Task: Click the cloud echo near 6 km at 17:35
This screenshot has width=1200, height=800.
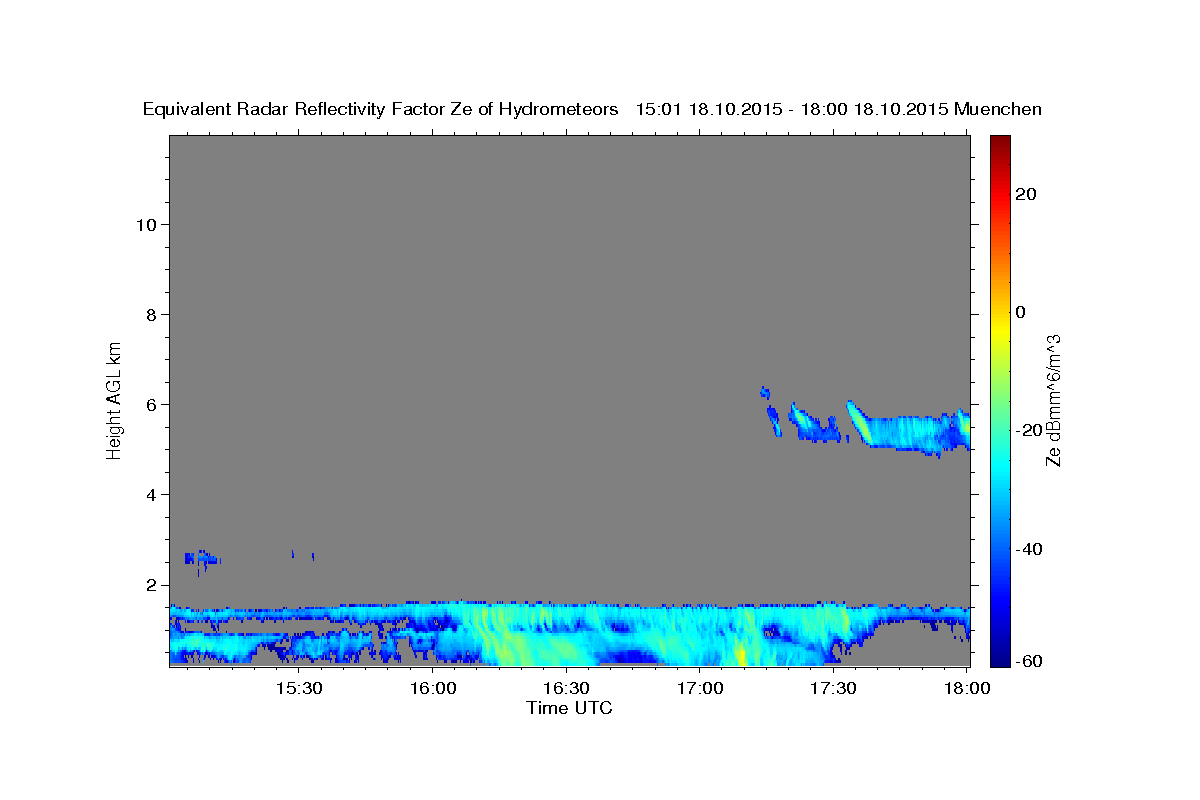Action: [858, 421]
